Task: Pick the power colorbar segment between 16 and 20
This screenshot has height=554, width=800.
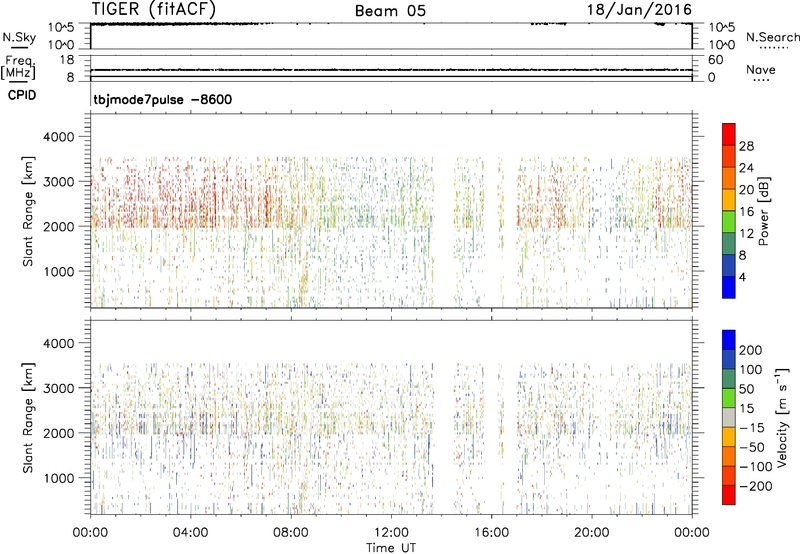Action: point(729,200)
